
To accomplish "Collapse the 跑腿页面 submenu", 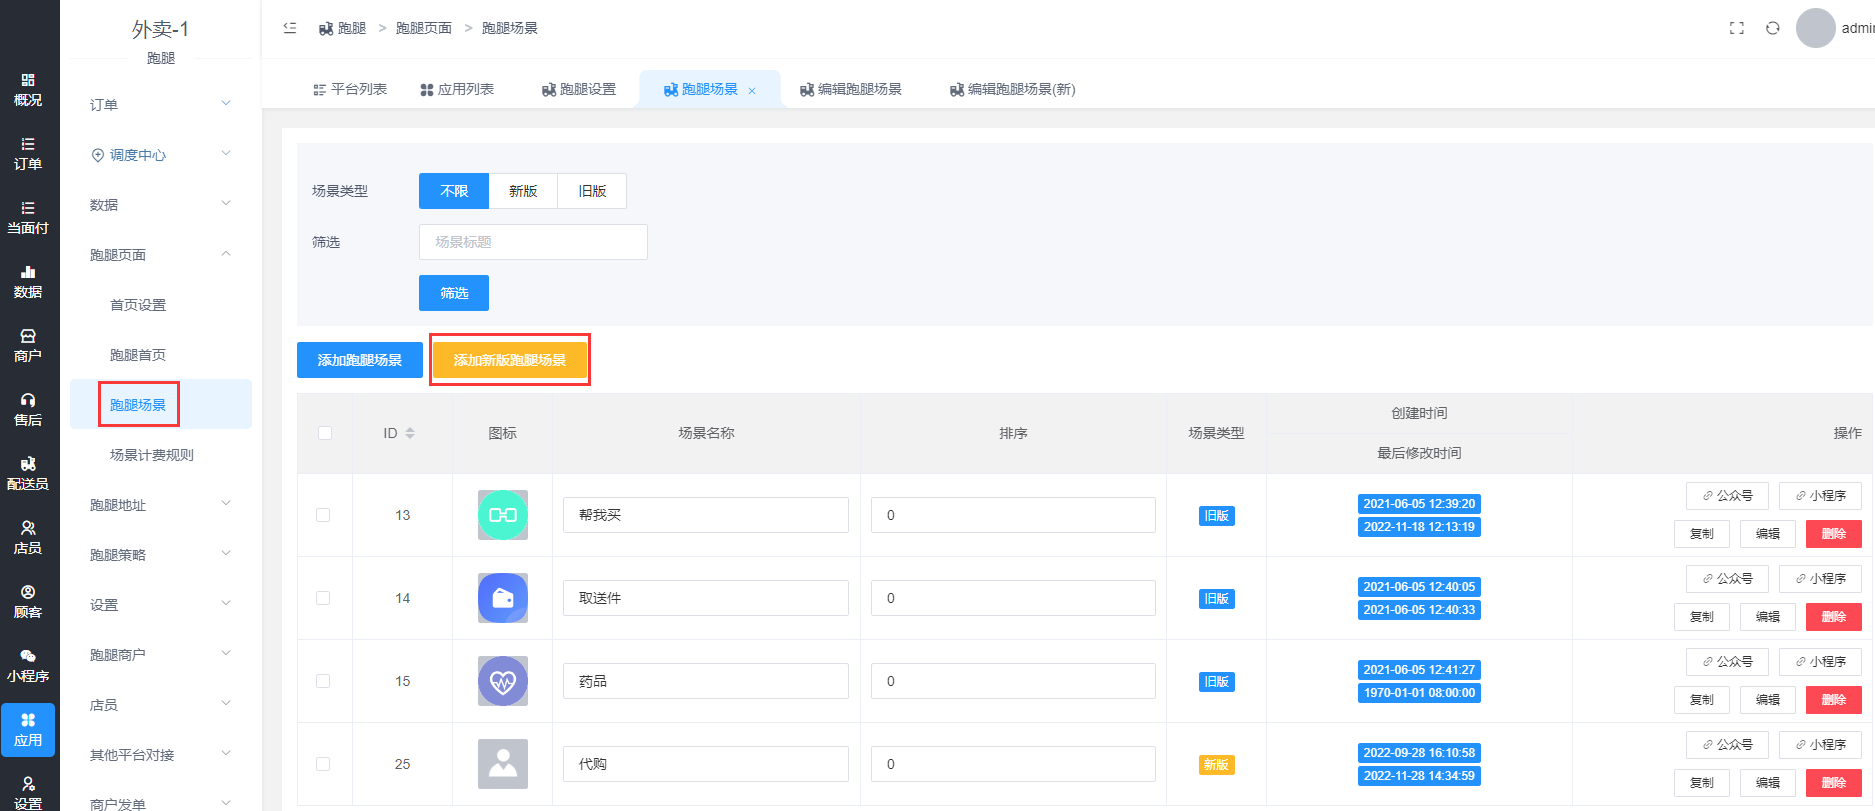I will coord(160,254).
